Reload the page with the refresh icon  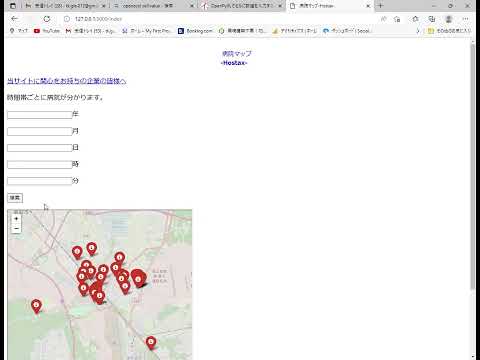point(47,19)
